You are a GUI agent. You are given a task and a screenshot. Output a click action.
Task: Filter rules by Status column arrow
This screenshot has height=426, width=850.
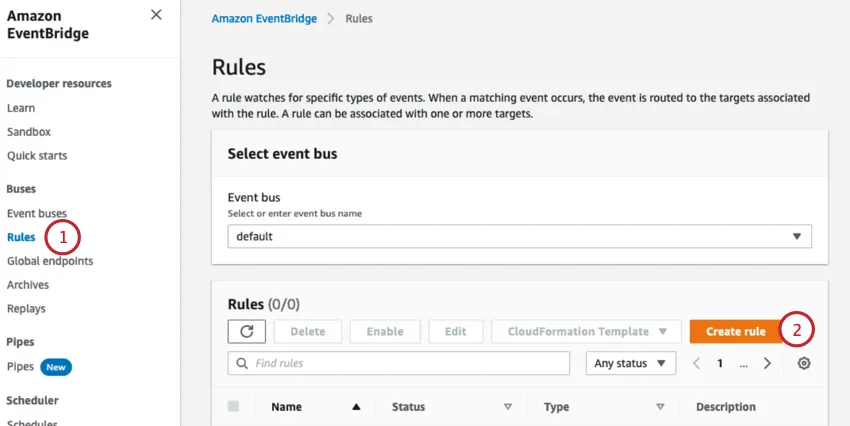pos(508,407)
